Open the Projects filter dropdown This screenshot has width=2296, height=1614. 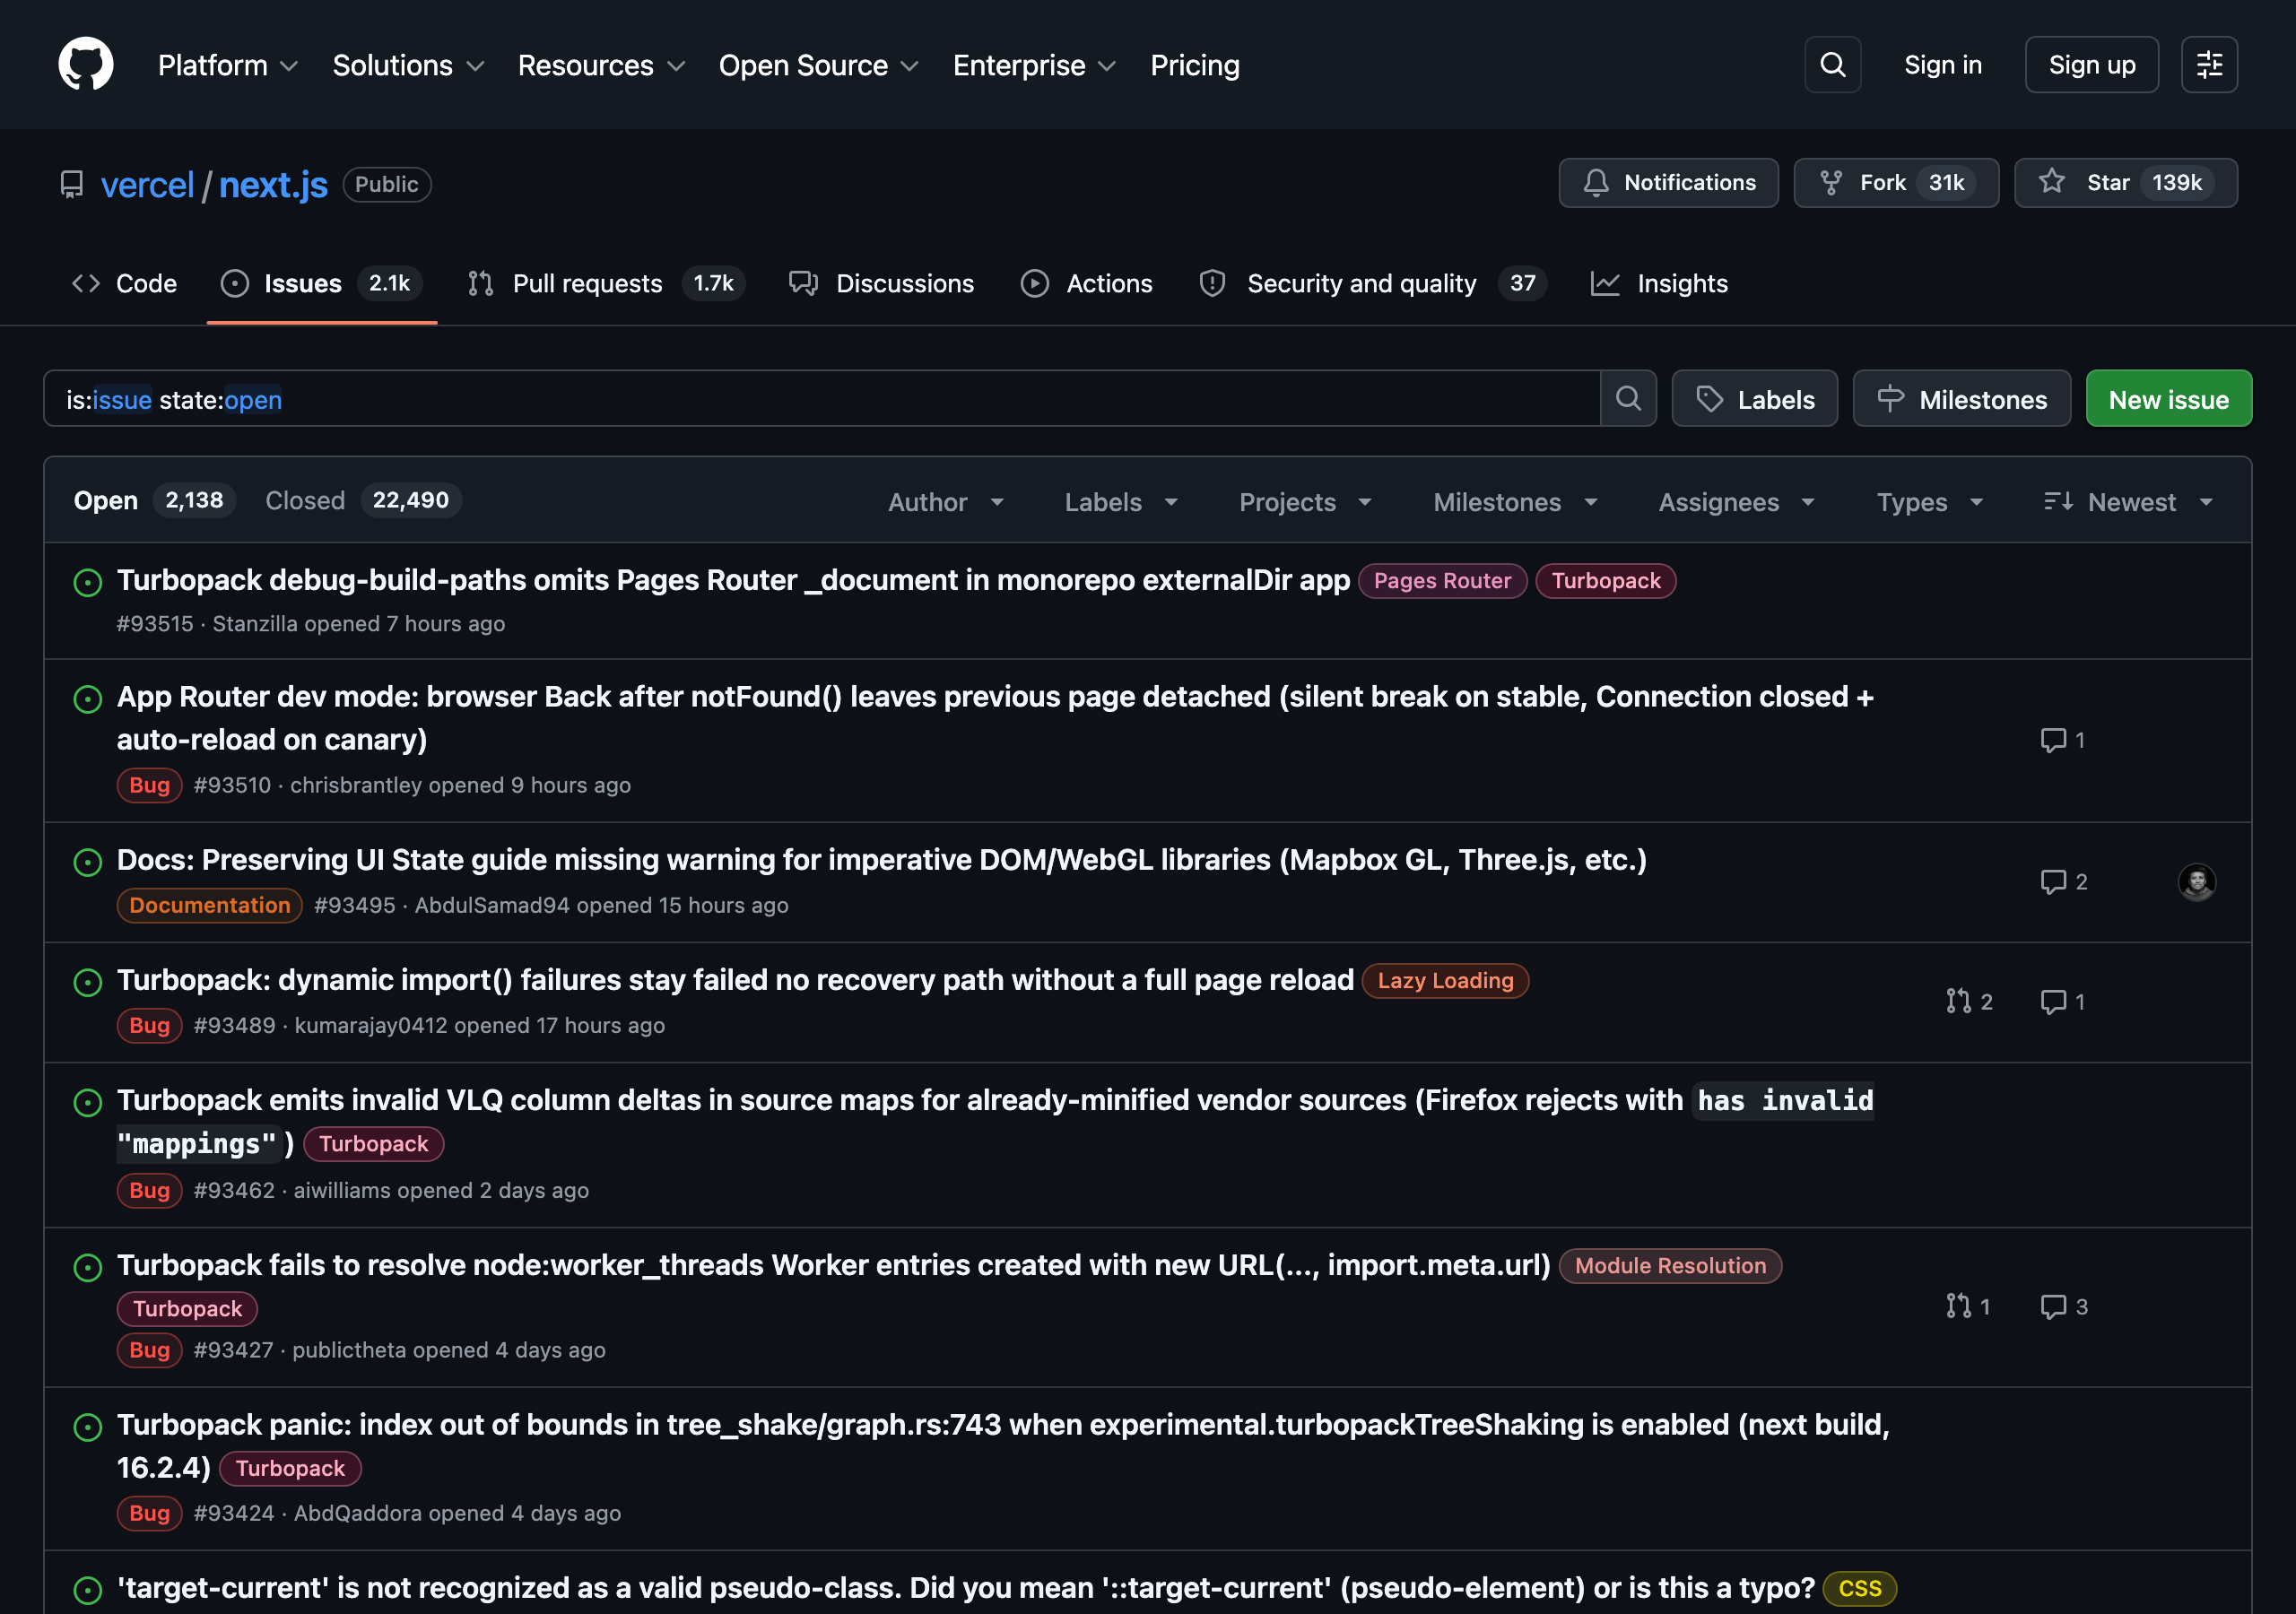[x=1305, y=502]
